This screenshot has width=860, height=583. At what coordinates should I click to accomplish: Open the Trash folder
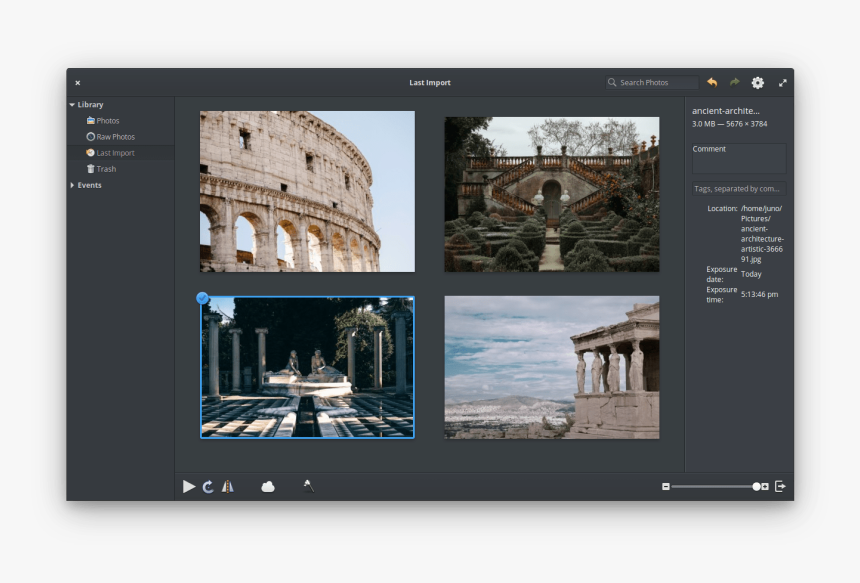[103, 168]
